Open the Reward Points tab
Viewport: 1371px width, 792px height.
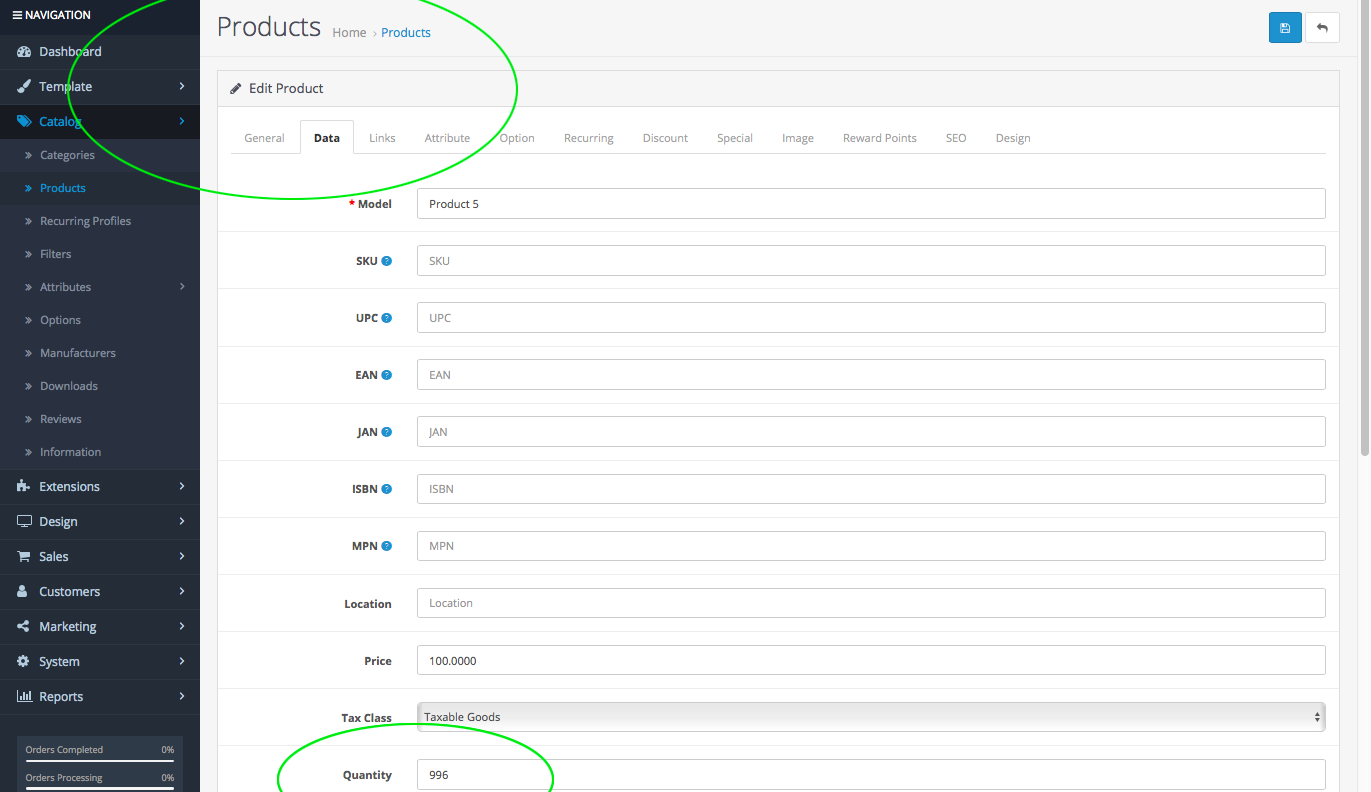coord(880,138)
